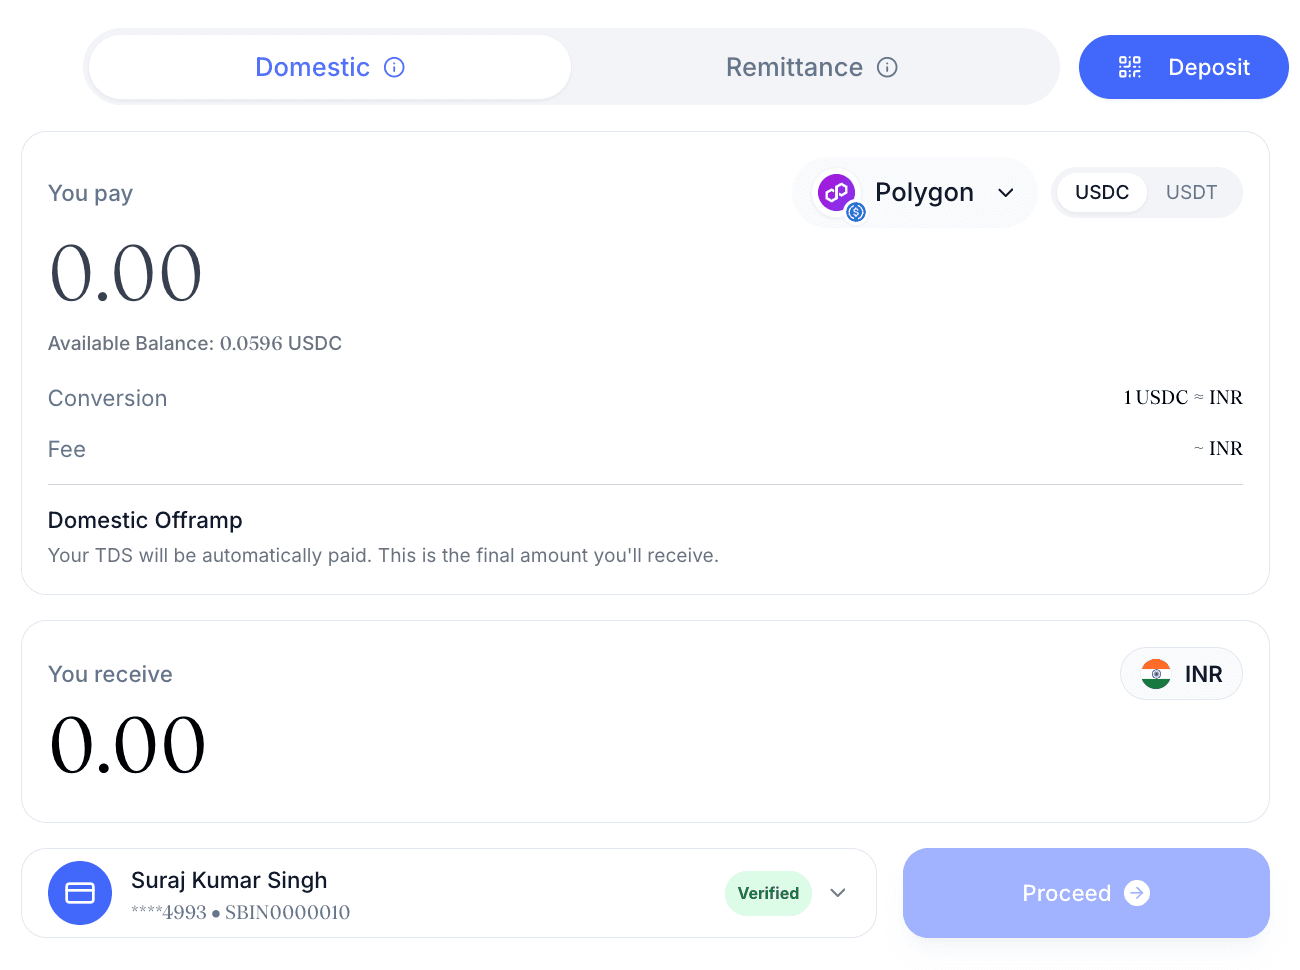Expand the bank account selector chevron
Screen dimensions: 1300x970
coord(838,893)
